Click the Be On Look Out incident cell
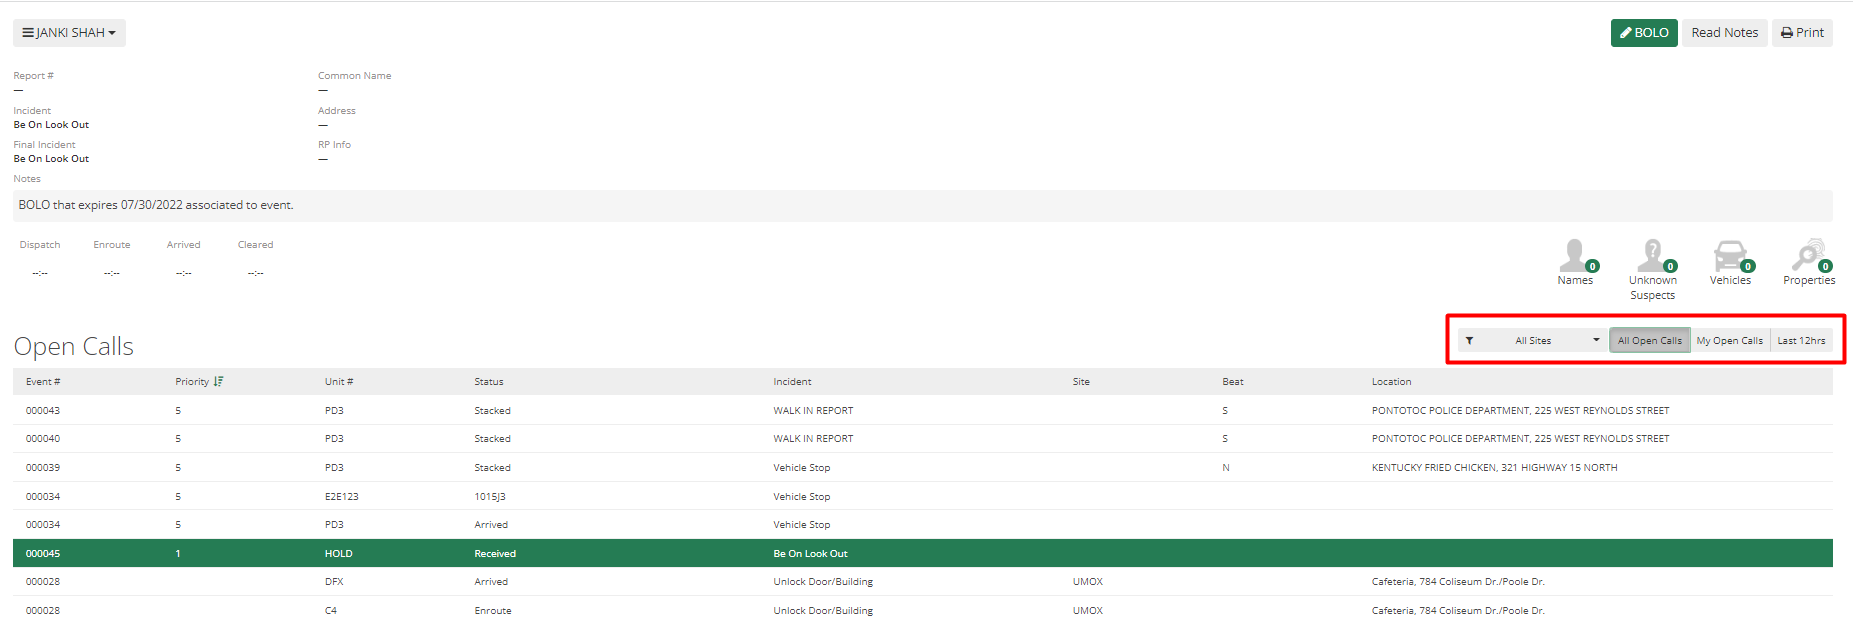The width and height of the screenshot is (1853, 642). (x=810, y=554)
